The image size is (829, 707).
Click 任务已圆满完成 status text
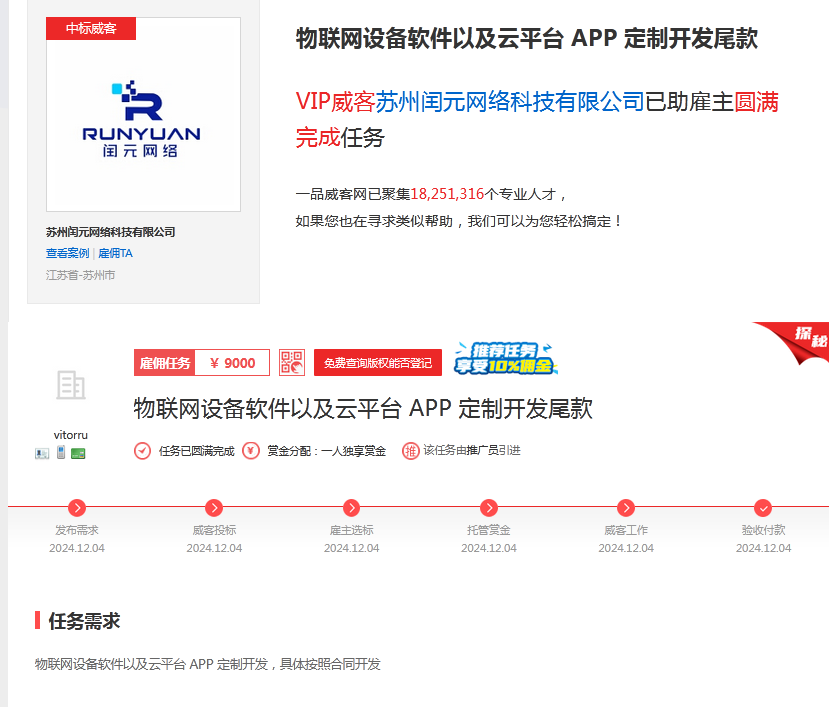(x=196, y=451)
